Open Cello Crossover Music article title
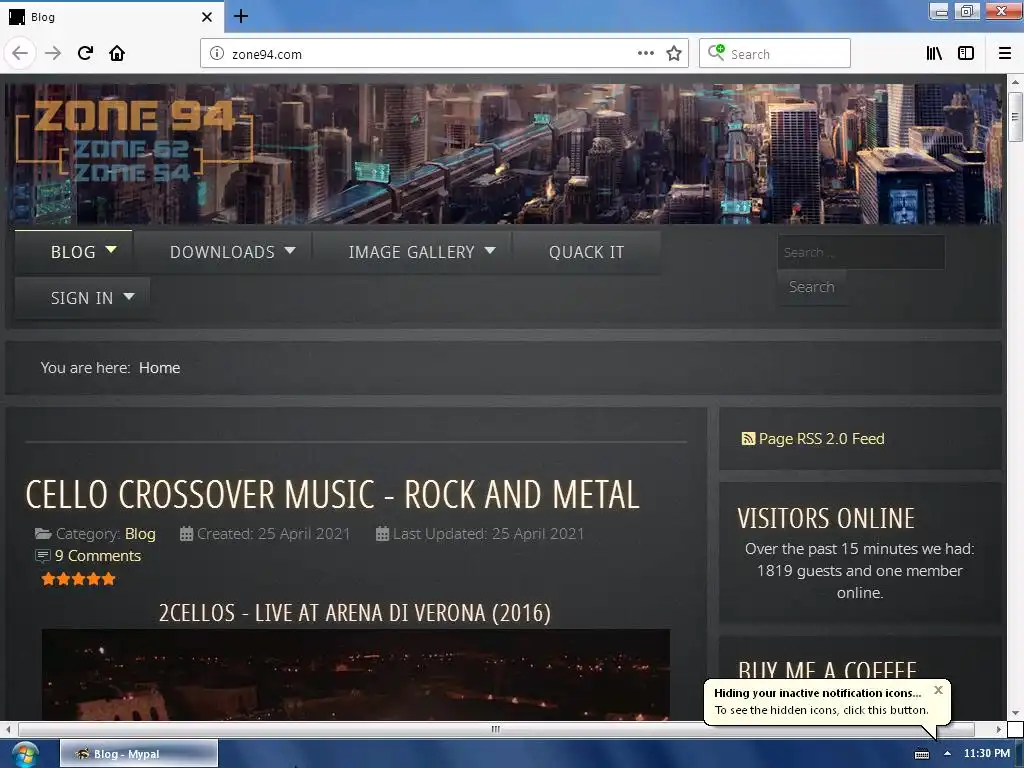1024x768 pixels. tap(332, 494)
